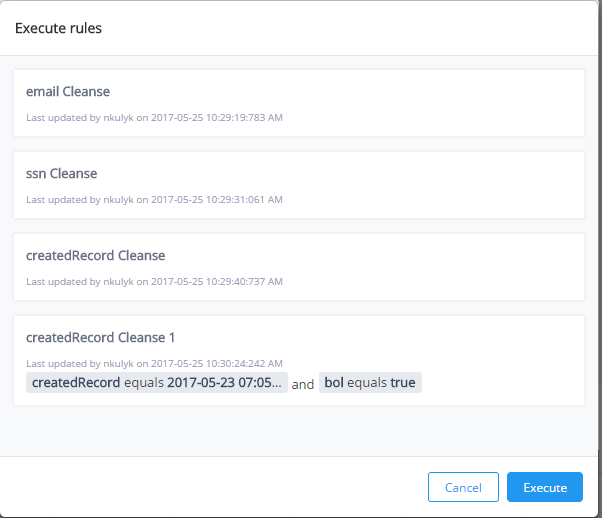Select the email Cleanse rule card
This screenshot has width=602, height=518.
pos(299,103)
